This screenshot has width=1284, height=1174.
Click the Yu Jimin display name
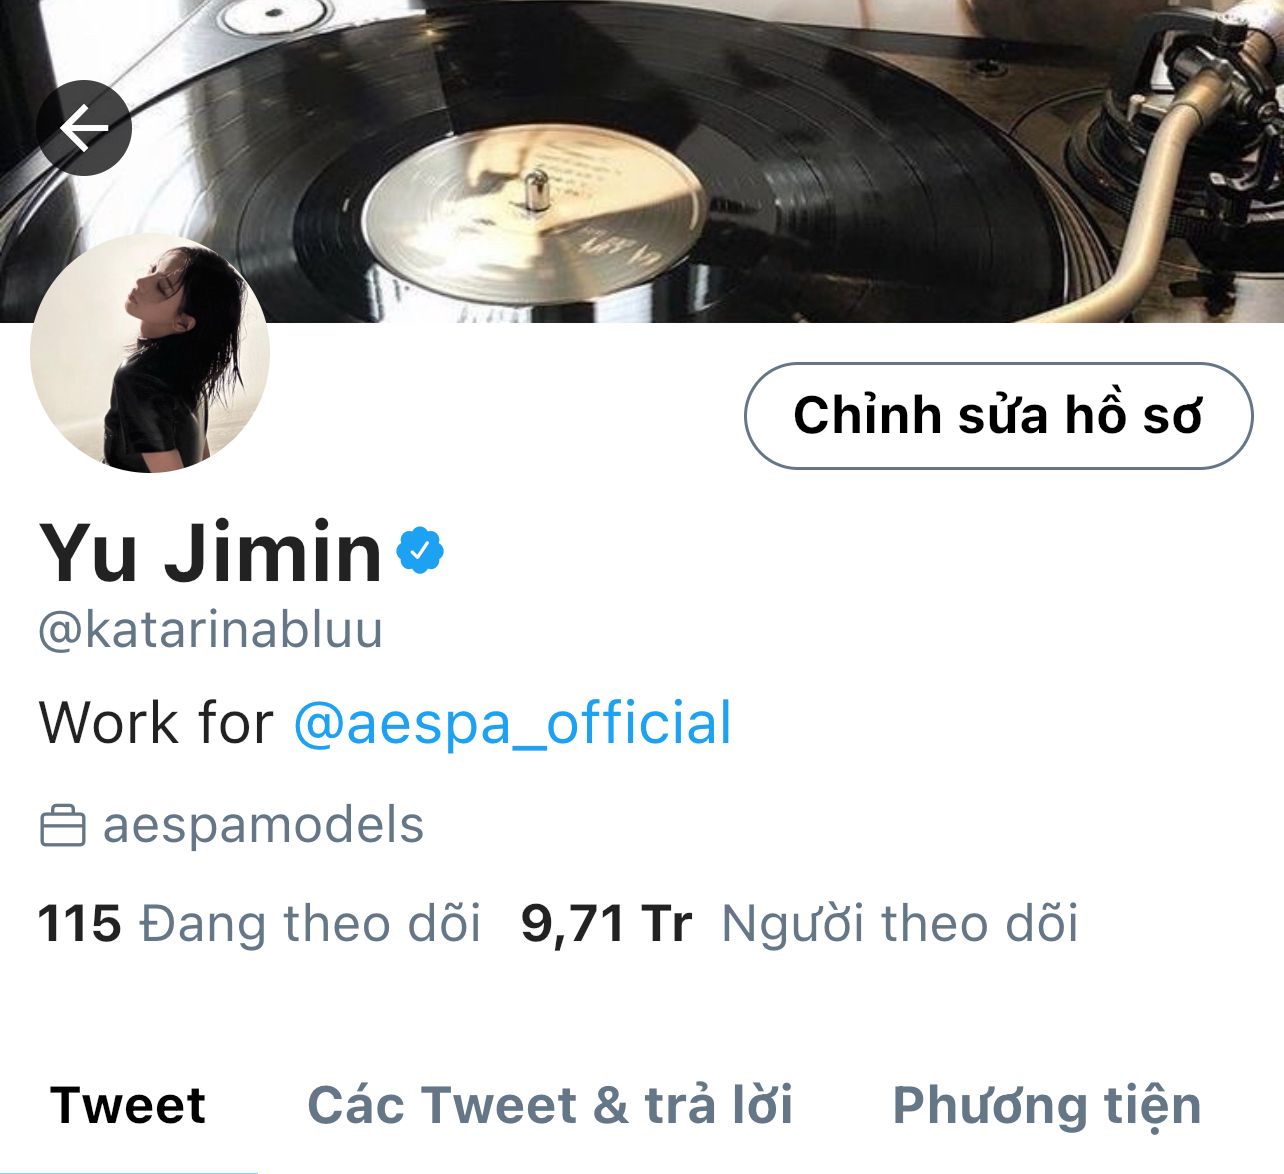point(211,552)
